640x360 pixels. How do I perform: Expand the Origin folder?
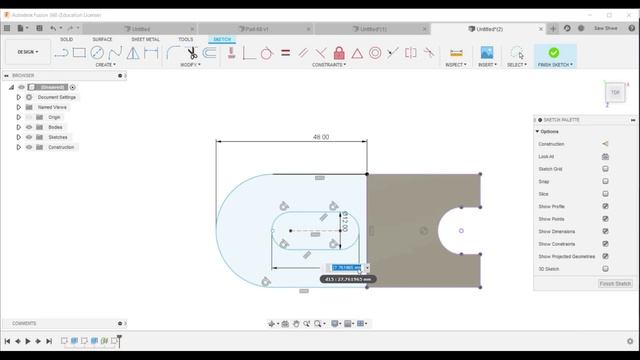18,117
